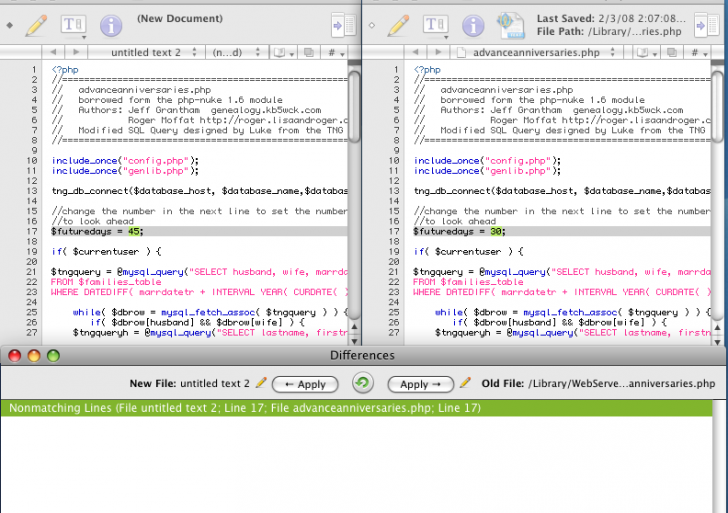
Task: Click the right-pointing Apply button
Action: pos(421,383)
